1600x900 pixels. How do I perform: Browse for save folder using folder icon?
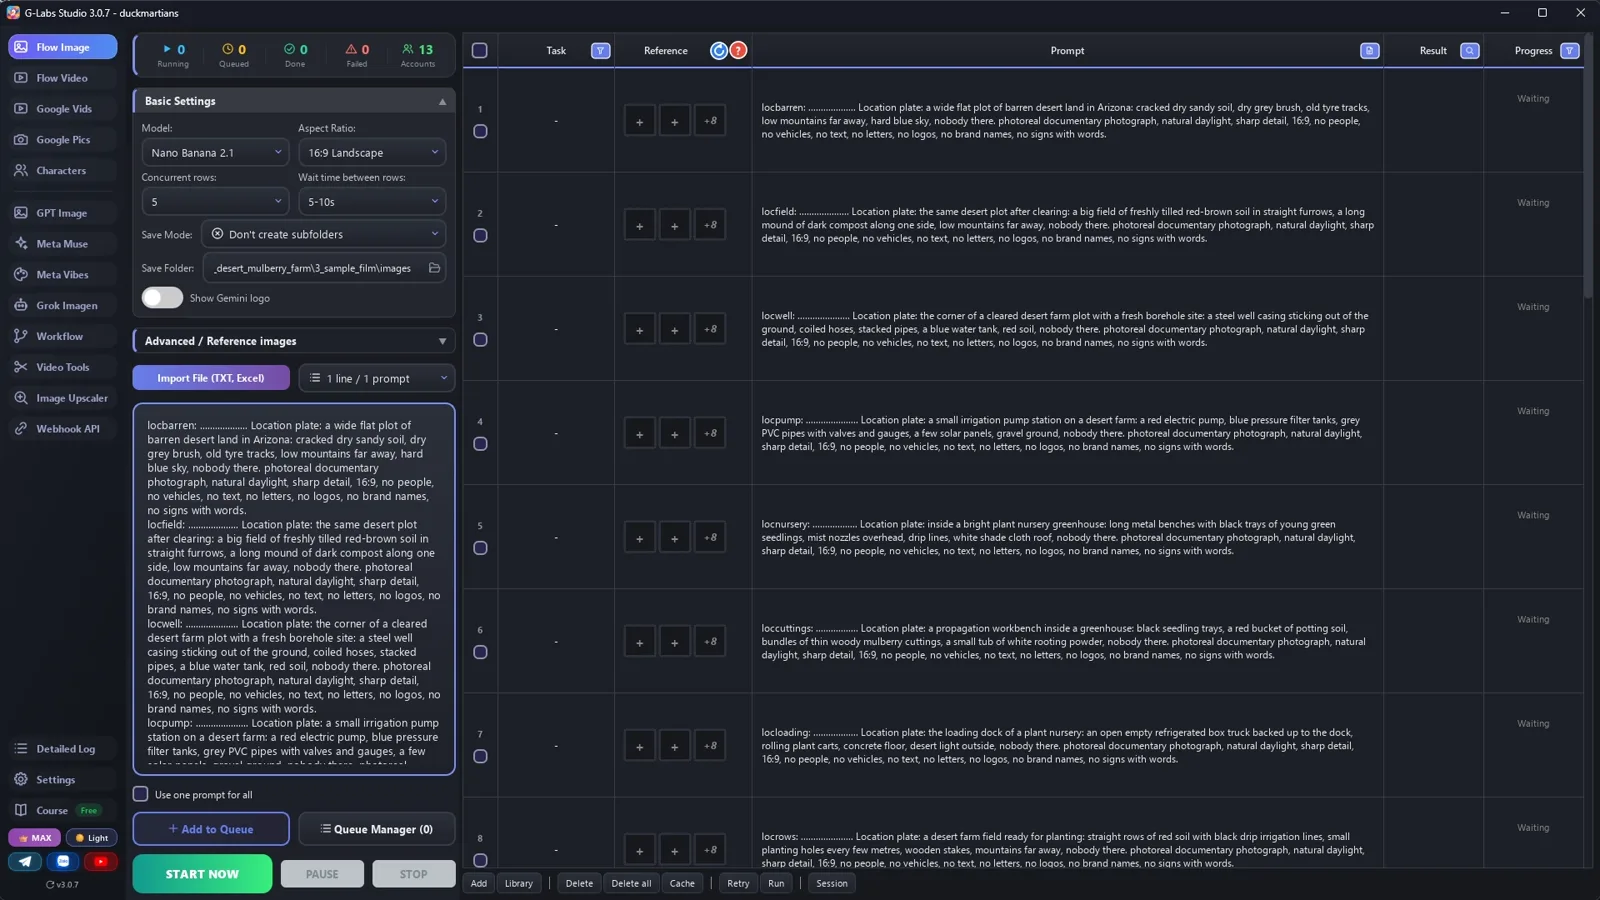click(434, 268)
